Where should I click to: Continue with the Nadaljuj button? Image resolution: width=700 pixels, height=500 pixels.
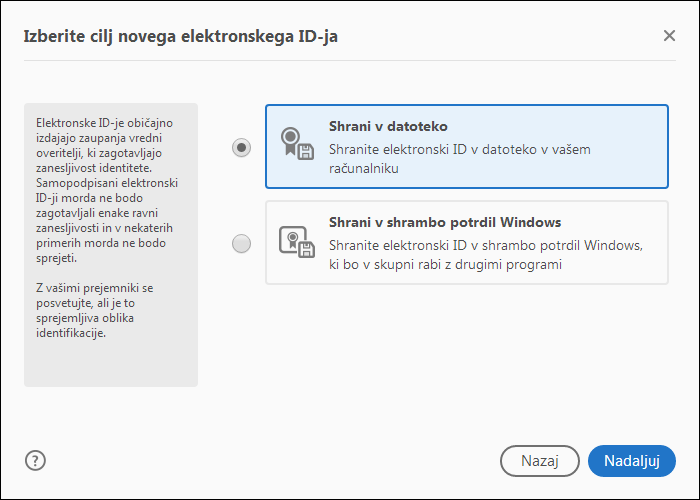[631, 461]
